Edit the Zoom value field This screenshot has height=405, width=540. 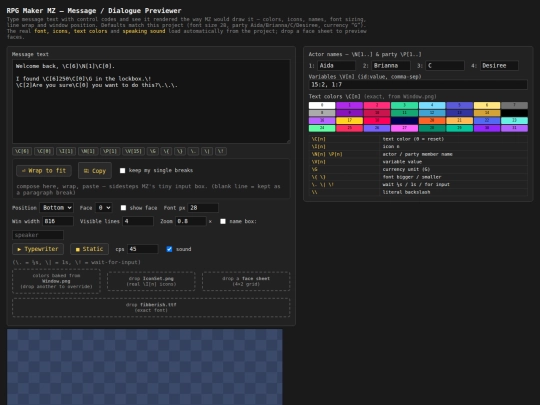191,221
